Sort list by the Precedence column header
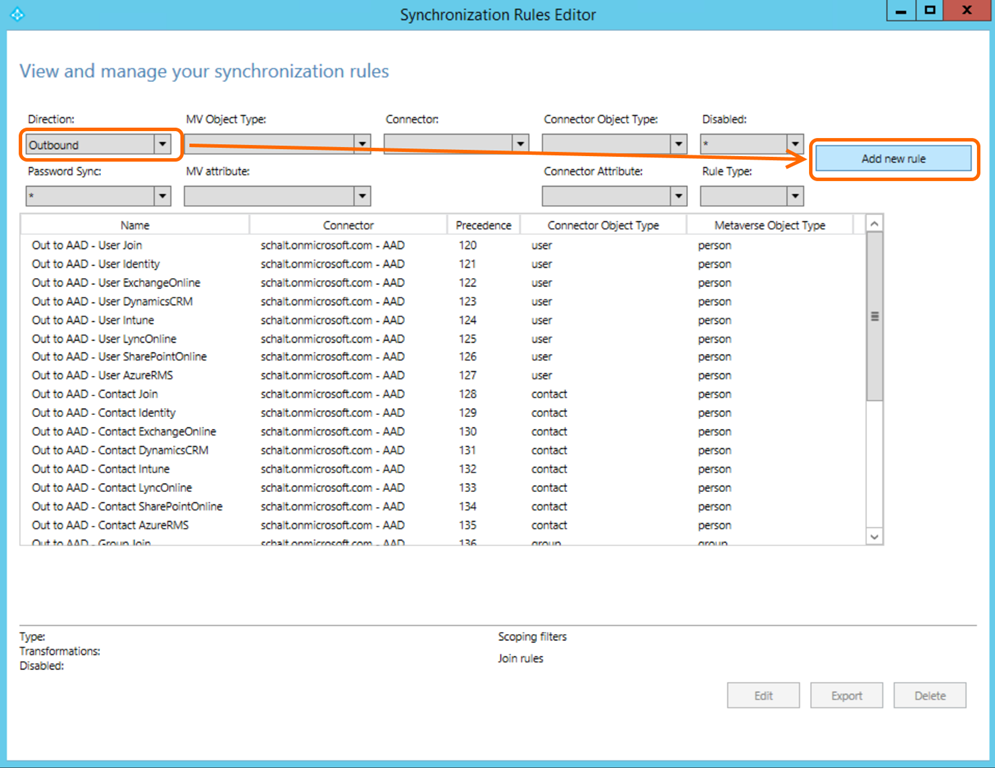995x768 pixels. [x=483, y=225]
